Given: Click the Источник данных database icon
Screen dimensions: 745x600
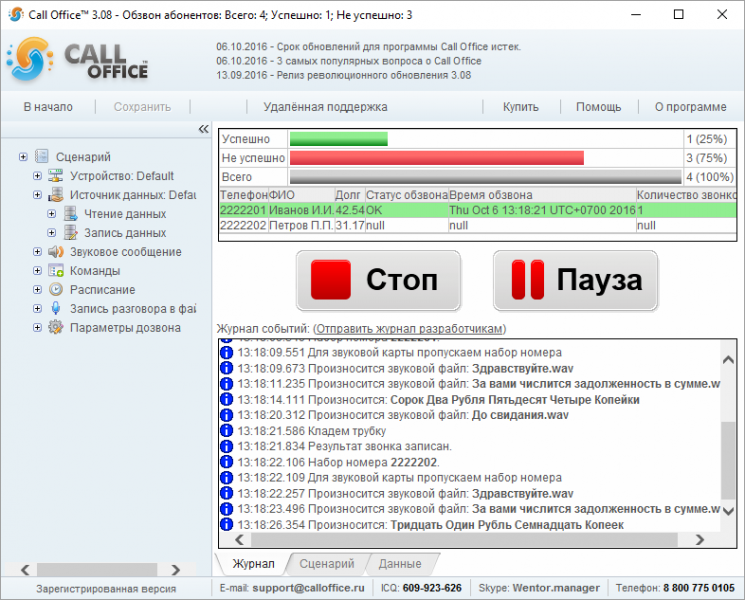Looking at the screenshot, I should 56,195.
